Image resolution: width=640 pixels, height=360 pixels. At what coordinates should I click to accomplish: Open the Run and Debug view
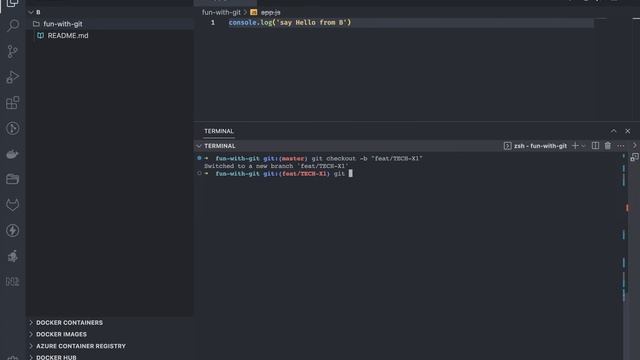[13, 77]
